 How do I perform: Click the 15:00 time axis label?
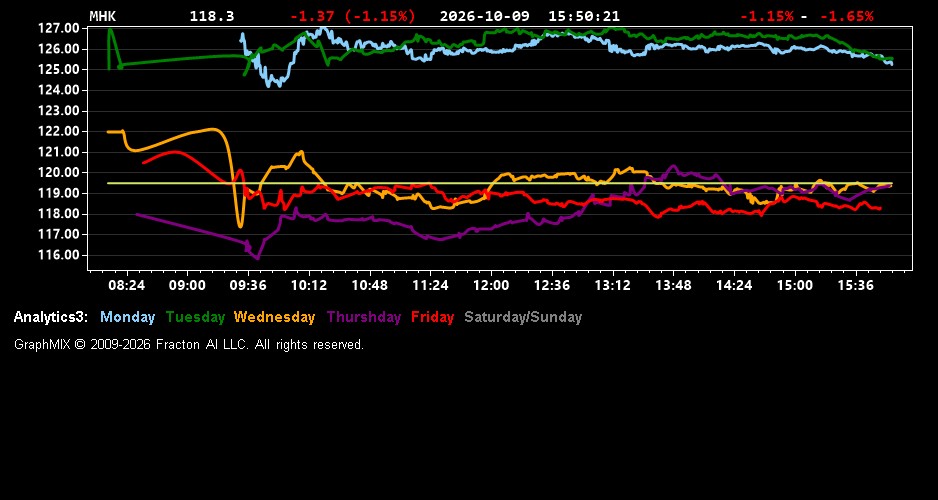pyautogui.click(x=795, y=285)
